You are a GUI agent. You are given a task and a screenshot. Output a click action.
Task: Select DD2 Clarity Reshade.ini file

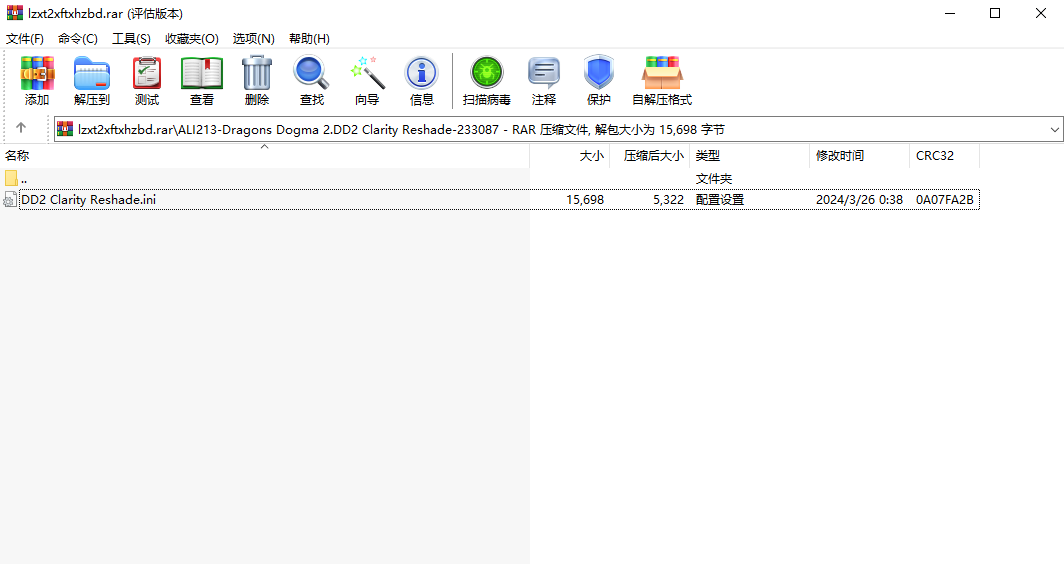click(x=88, y=200)
